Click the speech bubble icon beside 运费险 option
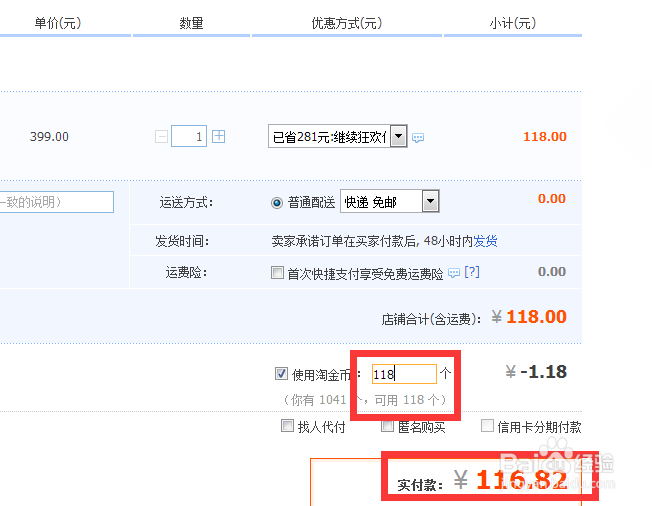The image size is (652, 506). pyautogui.click(x=454, y=273)
